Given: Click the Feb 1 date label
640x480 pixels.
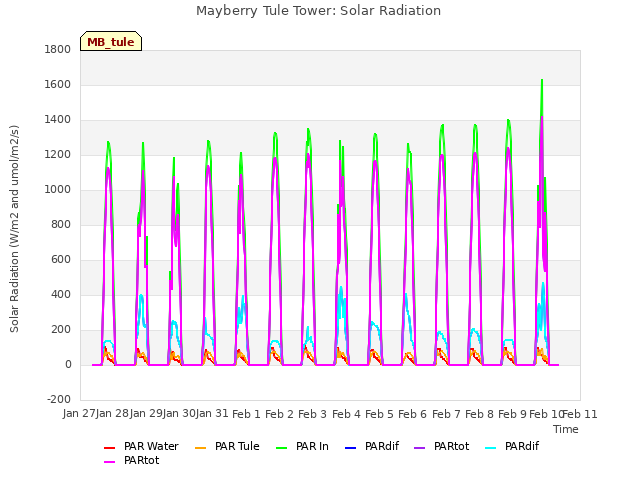Looking at the screenshot, I should [x=246, y=414].
